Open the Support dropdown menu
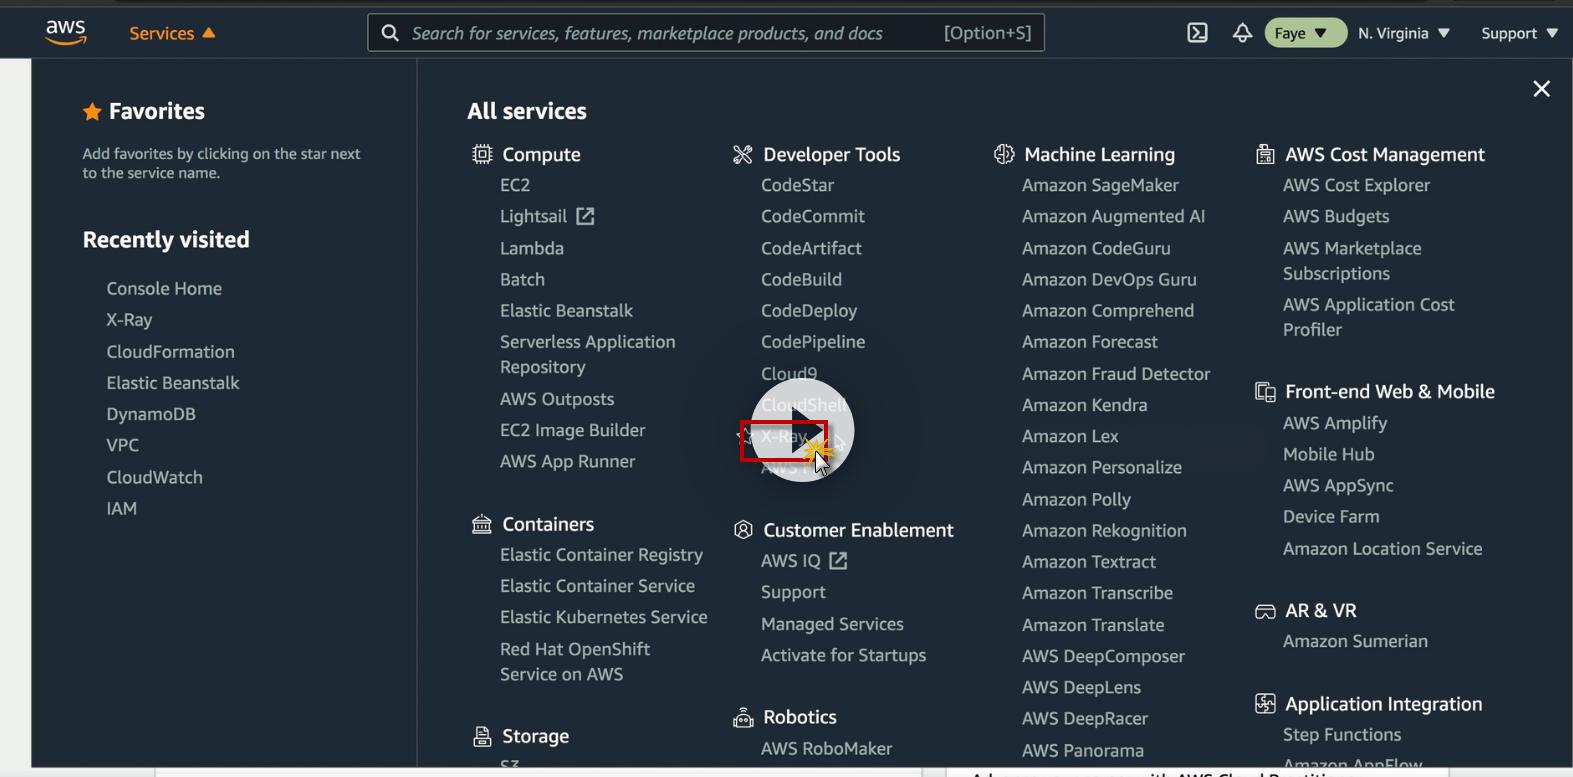Viewport: 1573px width, 777px height. click(1518, 33)
